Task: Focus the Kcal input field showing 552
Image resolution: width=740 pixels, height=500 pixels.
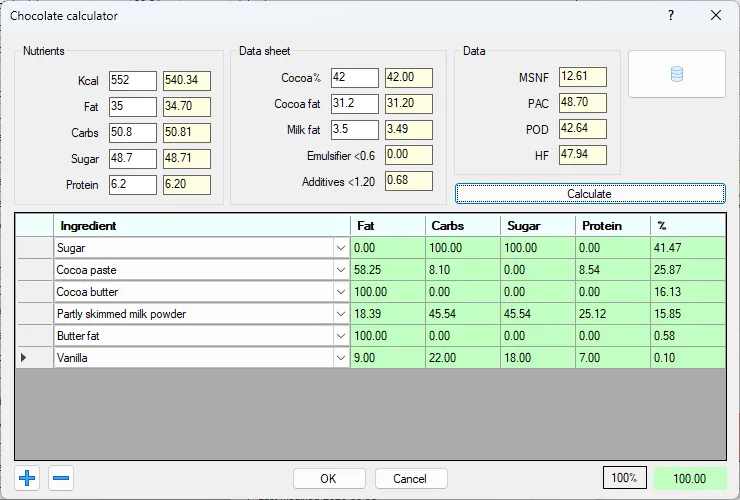Action: 133,81
